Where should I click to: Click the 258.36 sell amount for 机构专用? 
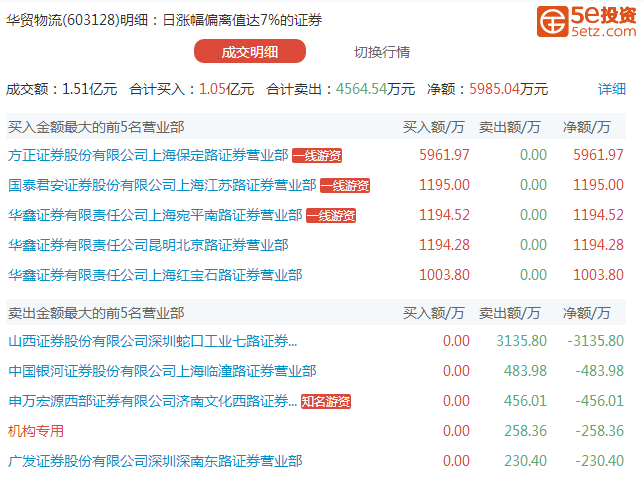pyautogui.click(x=525, y=431)
